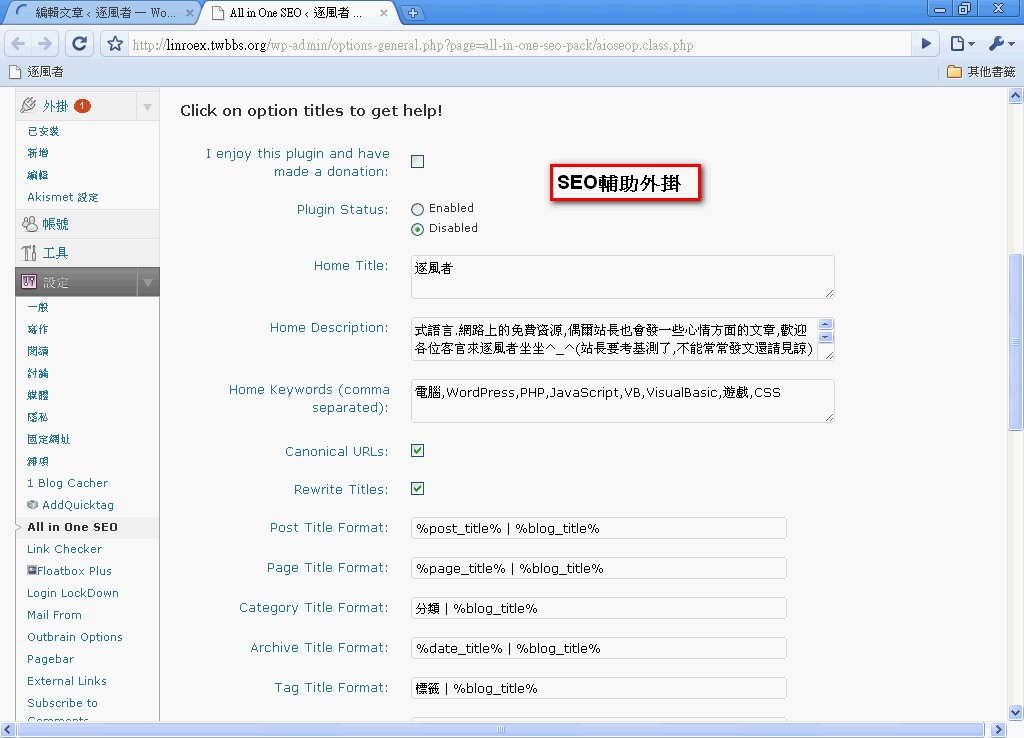Open a new tab with the plus button
1024x738 pixels.
coord(413,13)
